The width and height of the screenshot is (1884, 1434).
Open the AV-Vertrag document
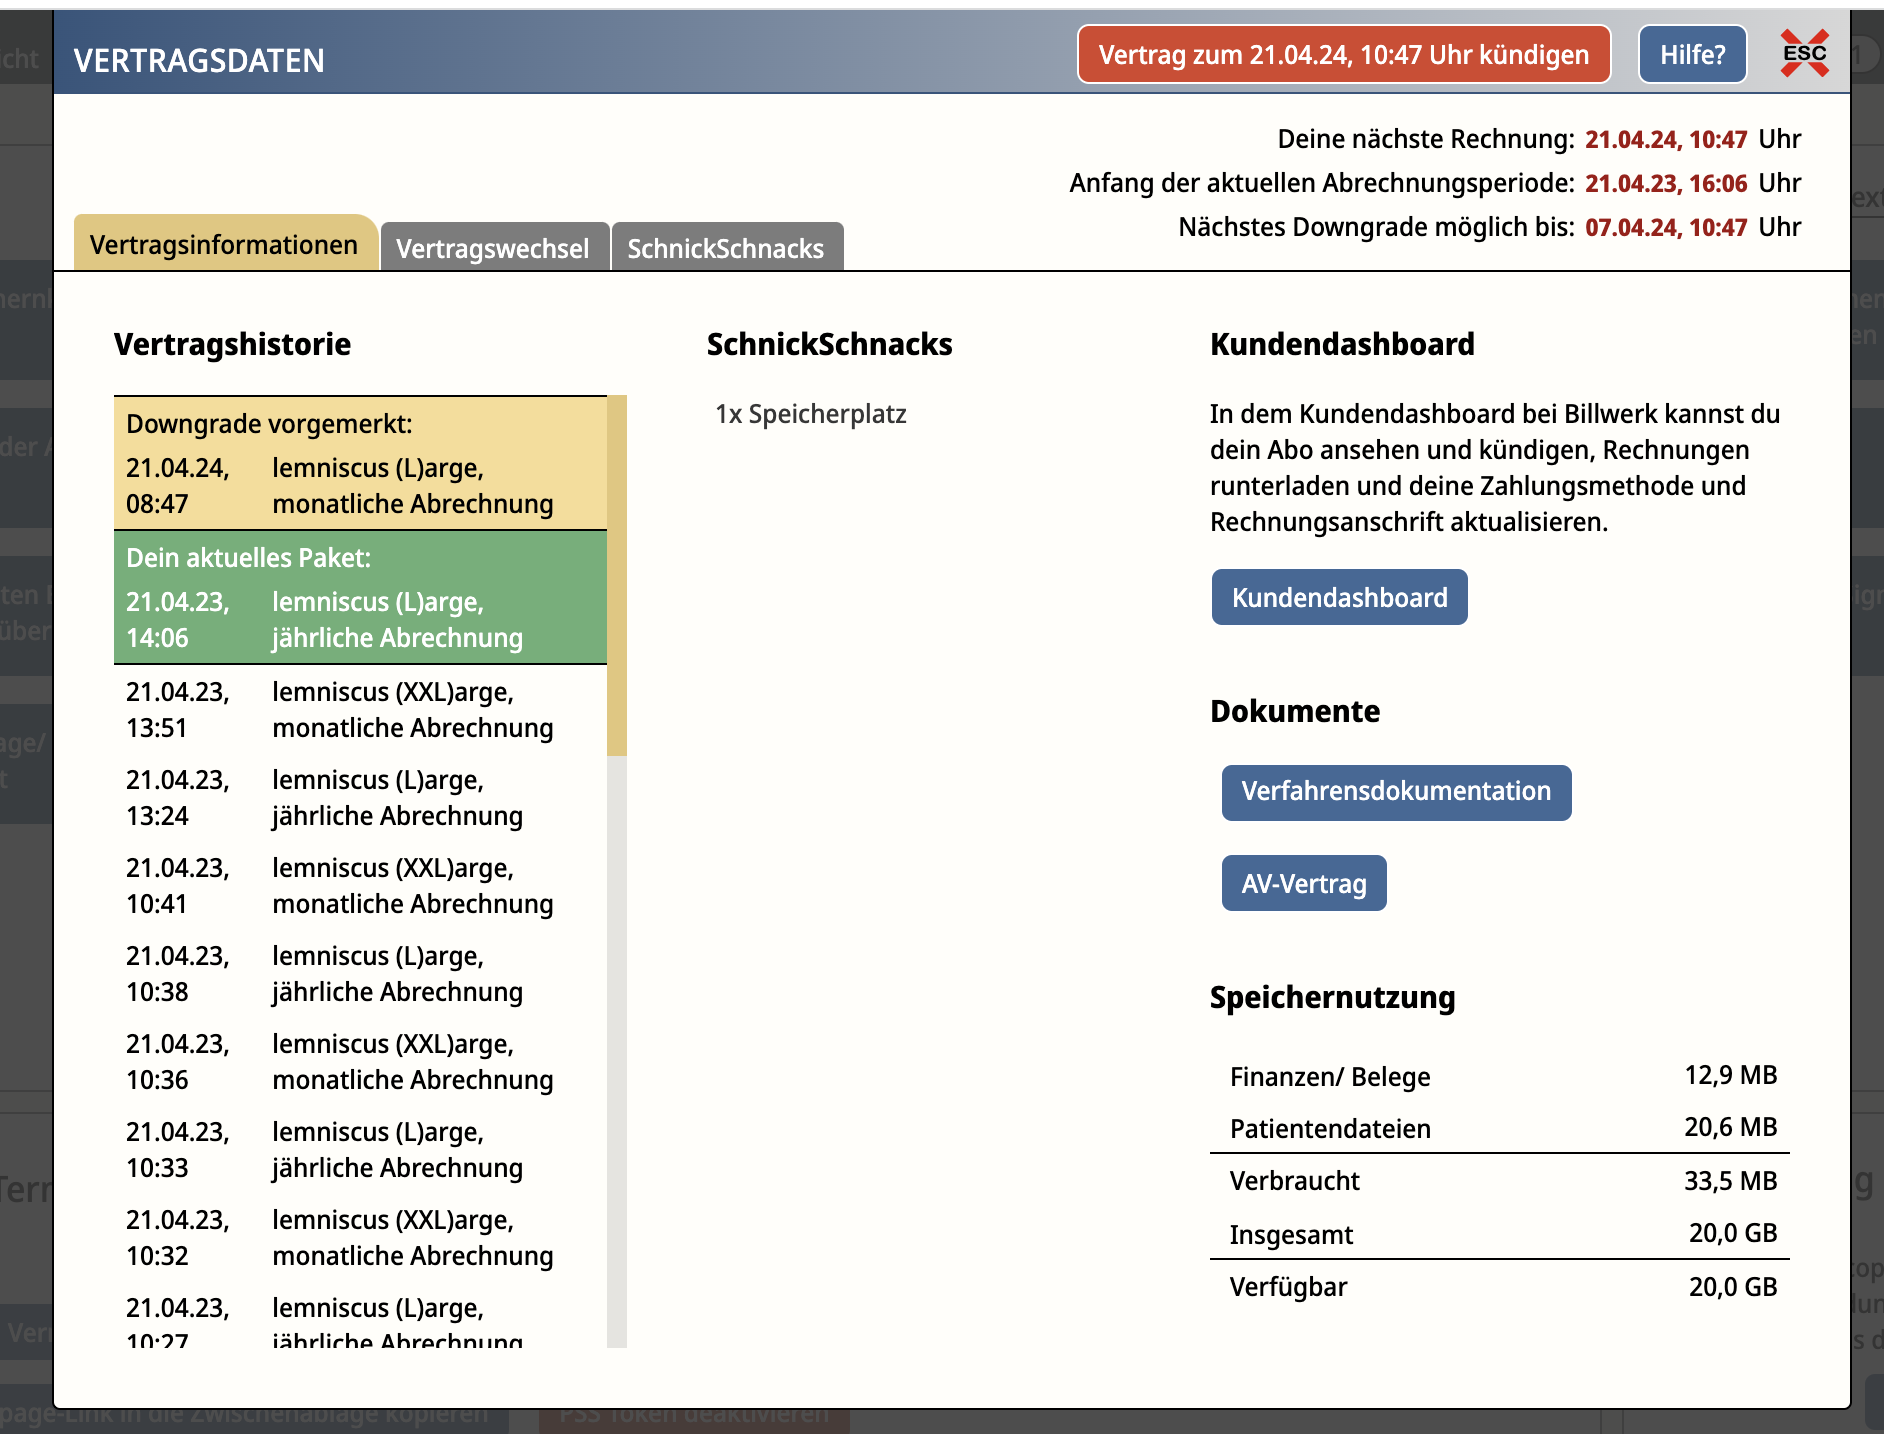coord(1304,883)
